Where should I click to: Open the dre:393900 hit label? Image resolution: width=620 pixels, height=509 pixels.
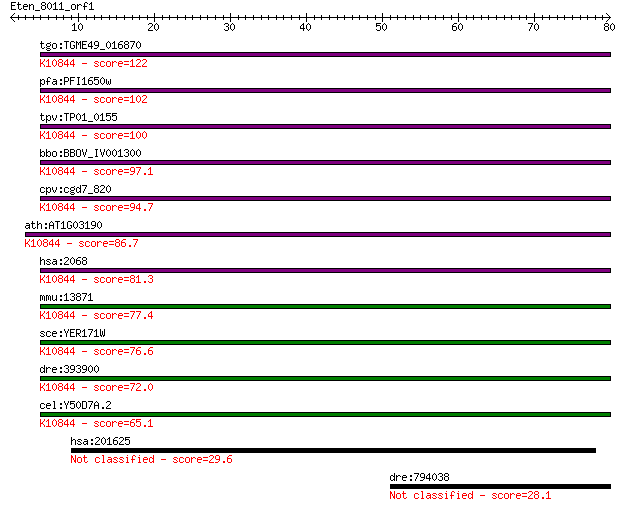(x=69, y=369)
